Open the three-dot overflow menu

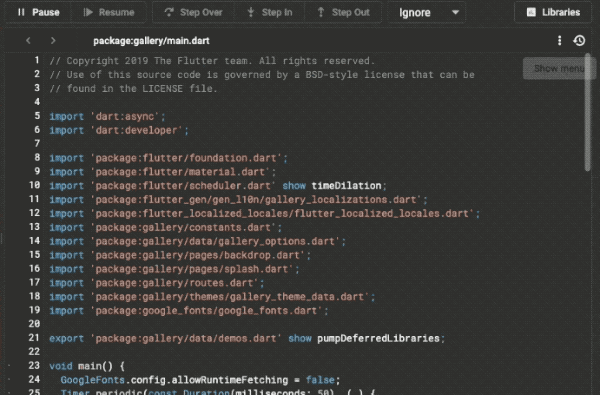pos(559,40)
